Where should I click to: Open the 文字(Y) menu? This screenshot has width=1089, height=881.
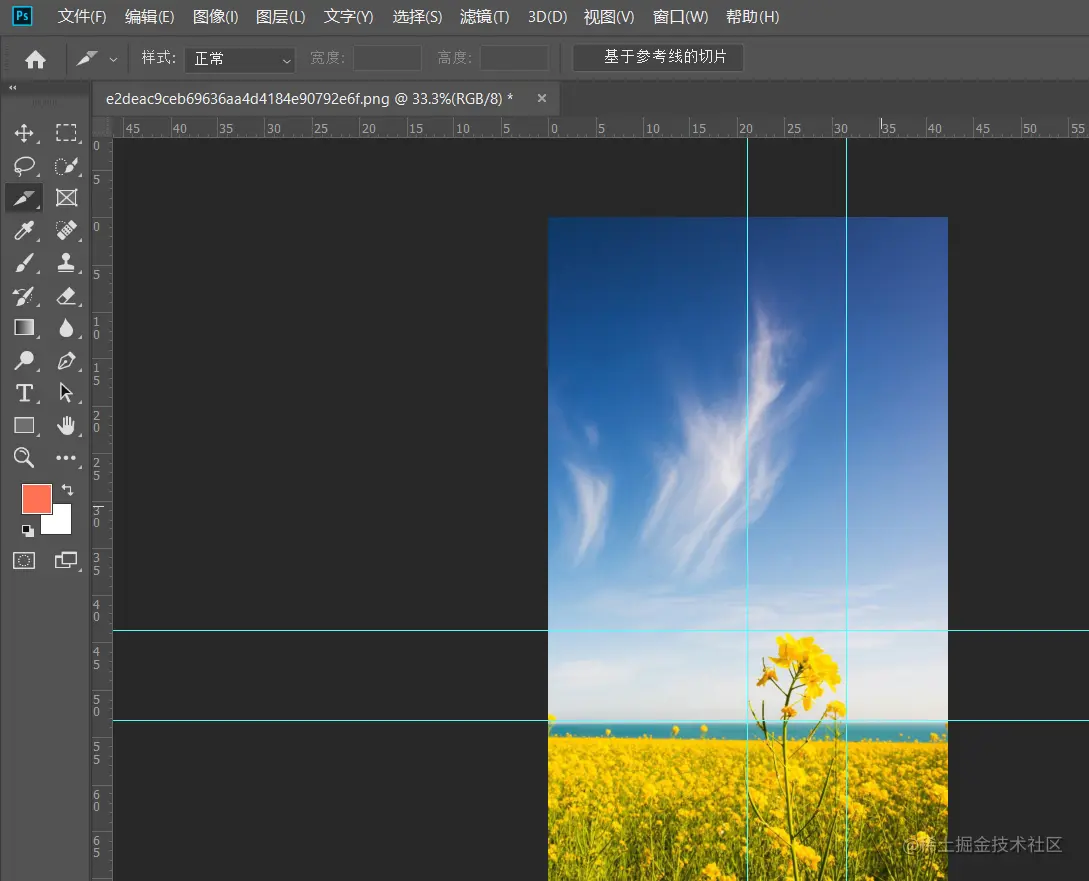[x=349, y=17]
